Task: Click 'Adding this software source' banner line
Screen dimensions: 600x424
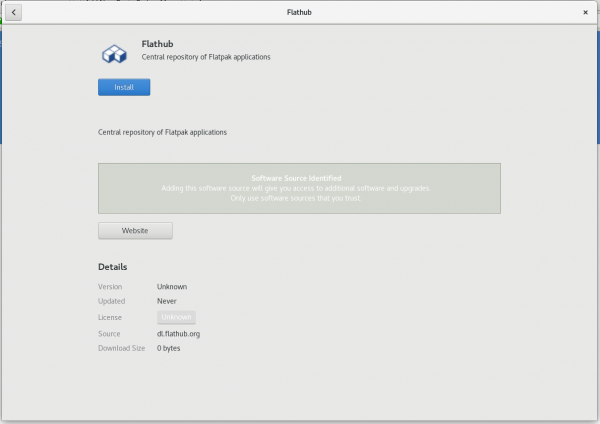Action: click(296, 188)
